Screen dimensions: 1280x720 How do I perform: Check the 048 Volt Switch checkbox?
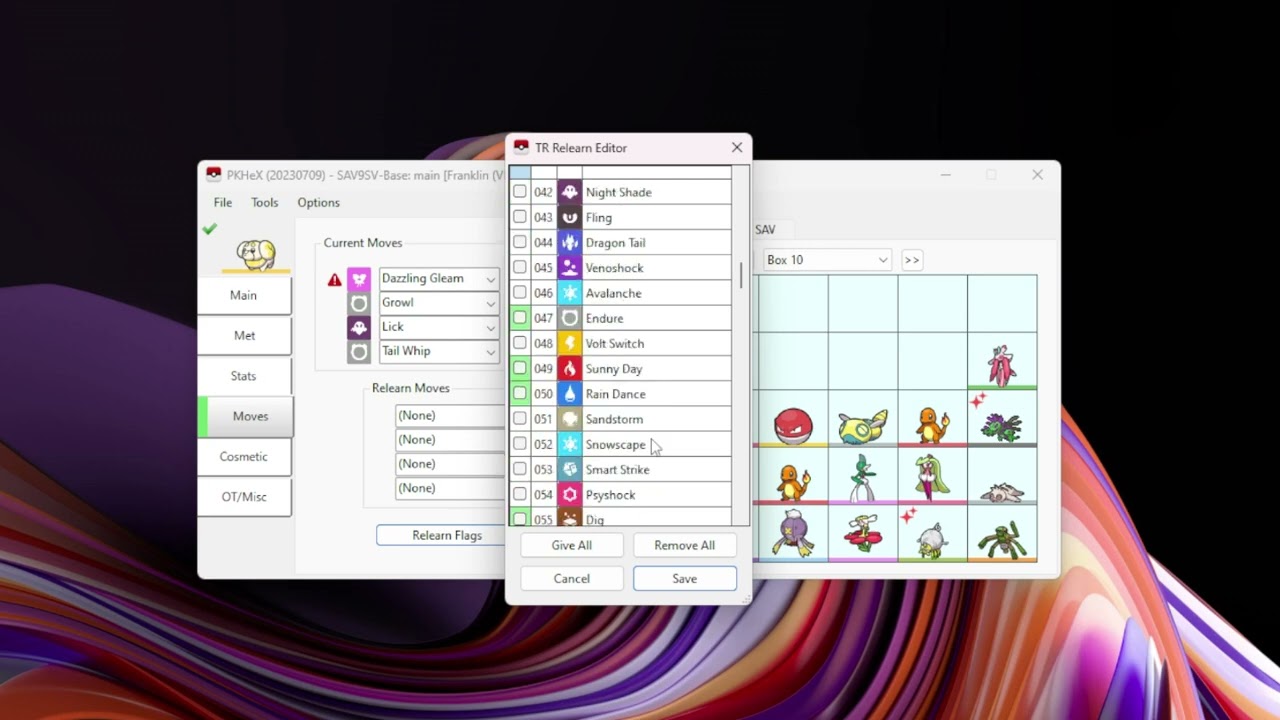[520, 343]
